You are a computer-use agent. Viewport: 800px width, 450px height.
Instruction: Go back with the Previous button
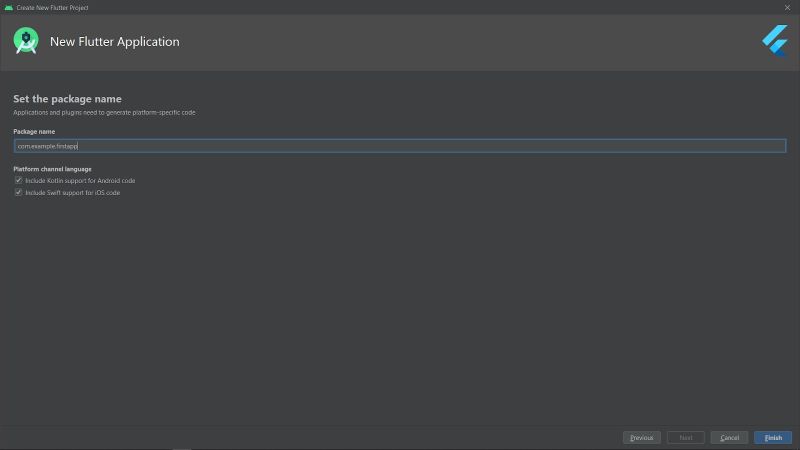click(641, 438)
